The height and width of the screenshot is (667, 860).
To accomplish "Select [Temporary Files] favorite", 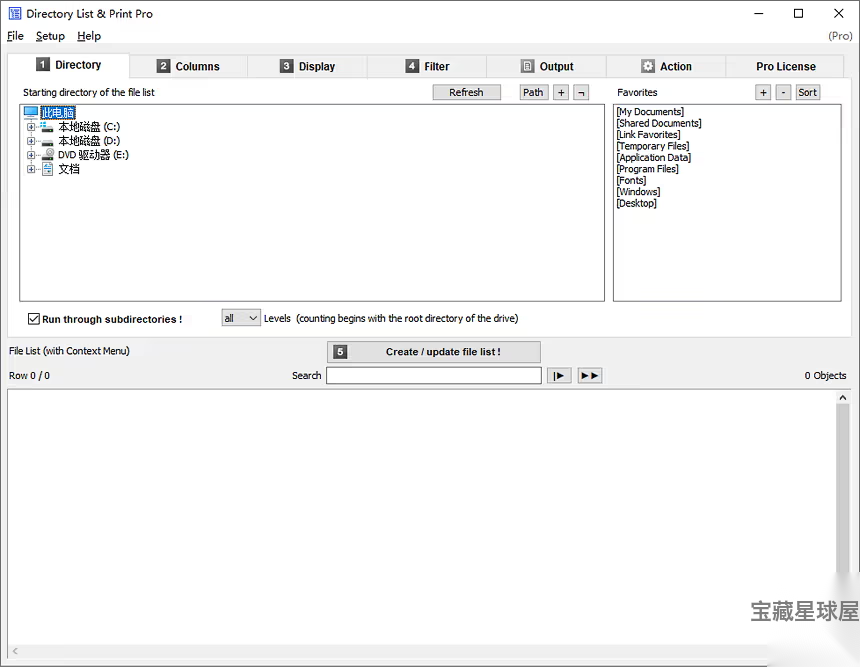I will click(x=653, y=146).
